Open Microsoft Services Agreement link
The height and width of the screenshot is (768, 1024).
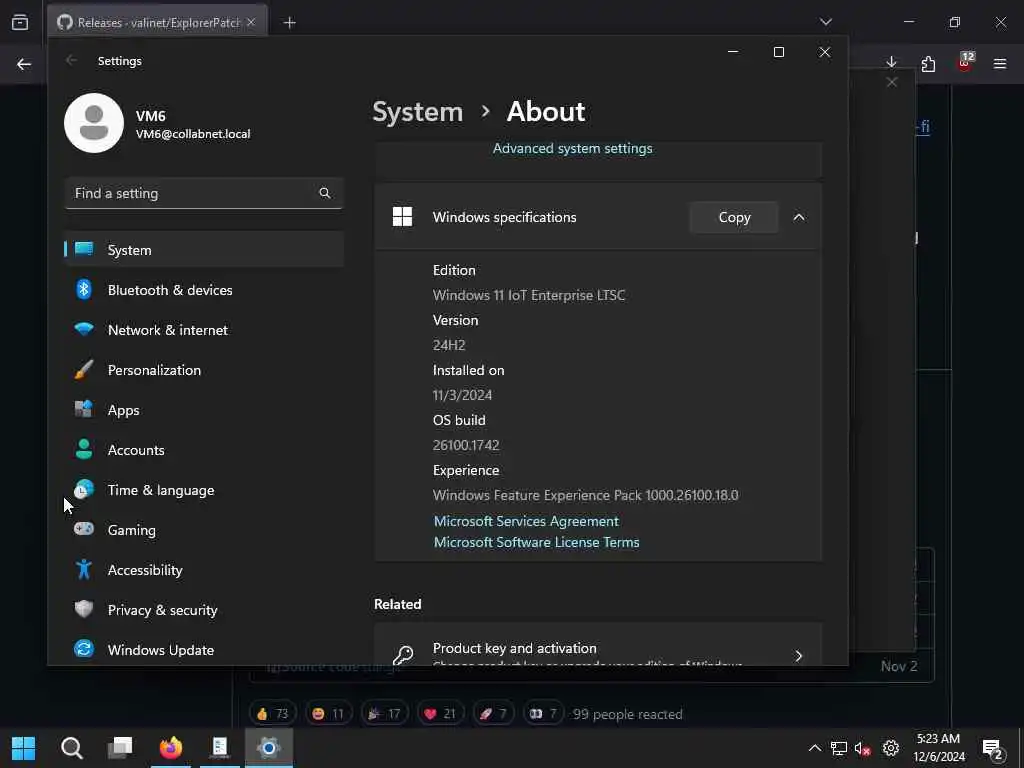(526, 521)
